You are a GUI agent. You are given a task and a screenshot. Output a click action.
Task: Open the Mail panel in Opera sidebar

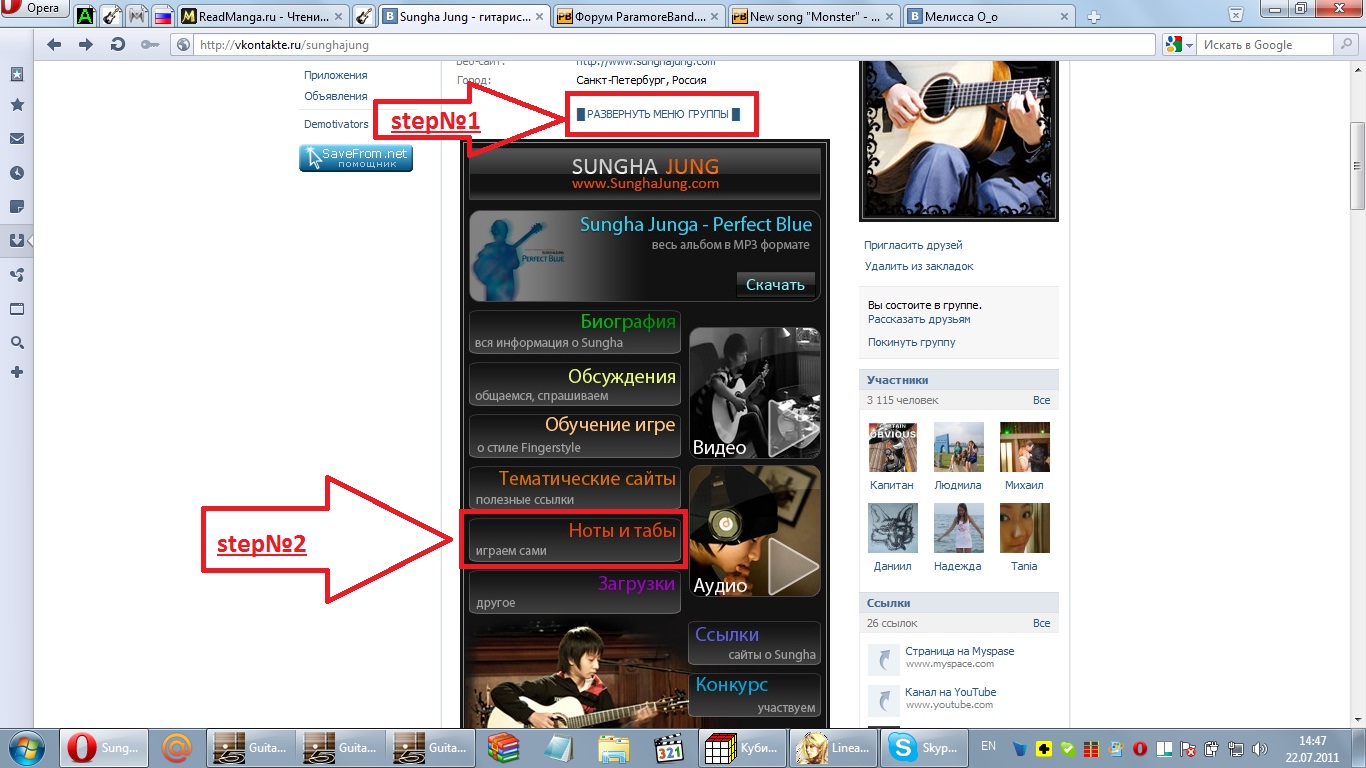17,139
